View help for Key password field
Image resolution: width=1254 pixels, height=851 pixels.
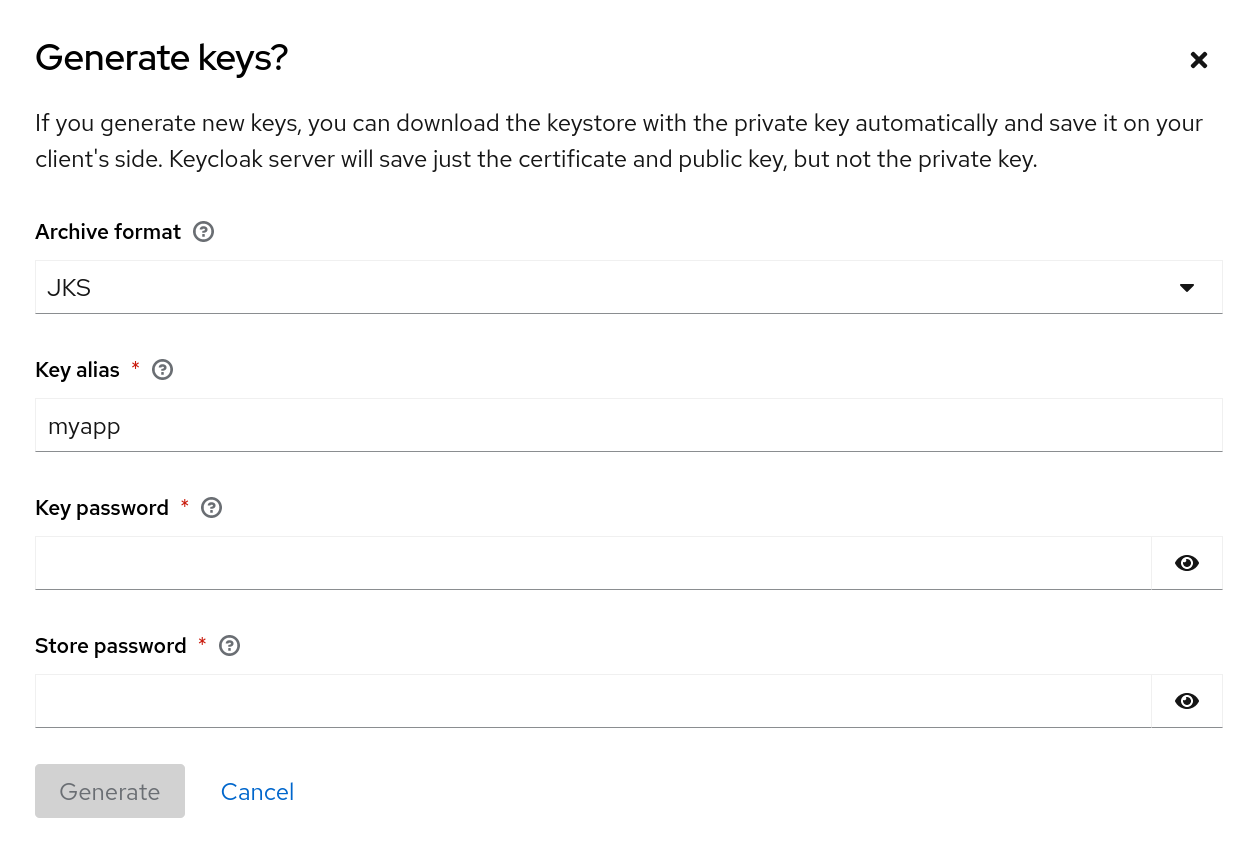point(211,507)
